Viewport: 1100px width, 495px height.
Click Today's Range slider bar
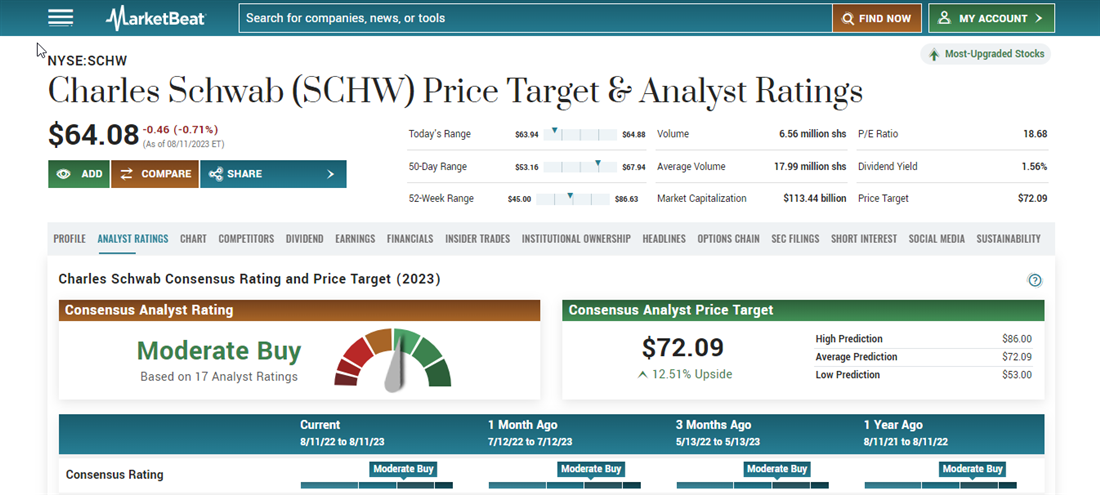579,135
